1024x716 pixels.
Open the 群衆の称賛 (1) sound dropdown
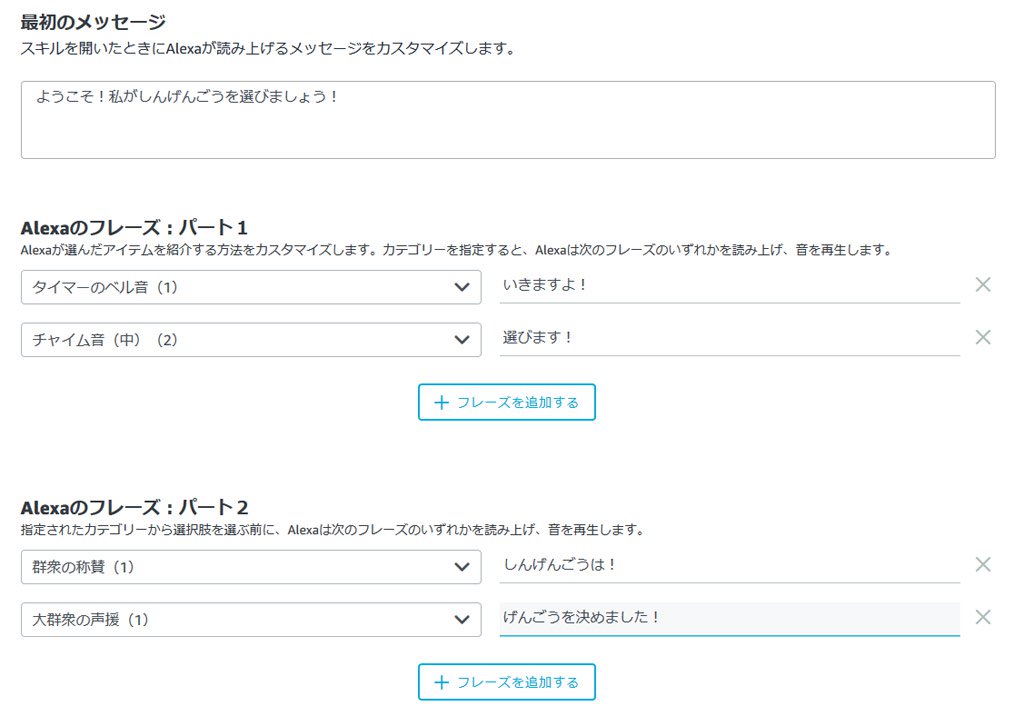point(251,567)
